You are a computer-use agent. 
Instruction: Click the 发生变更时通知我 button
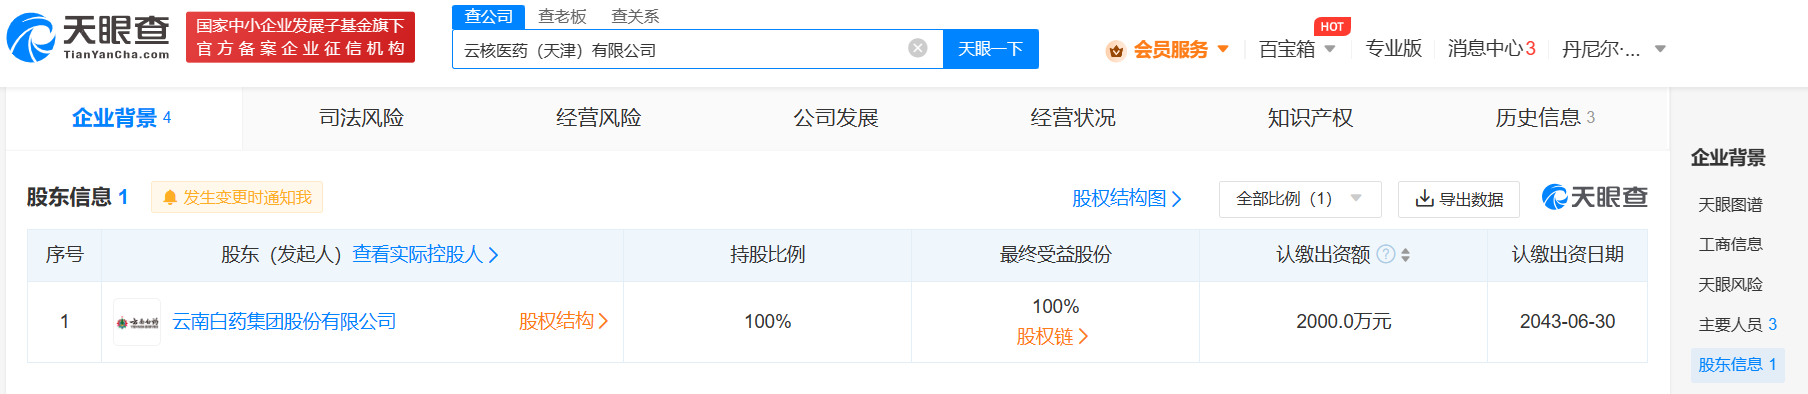click(237, 197)
